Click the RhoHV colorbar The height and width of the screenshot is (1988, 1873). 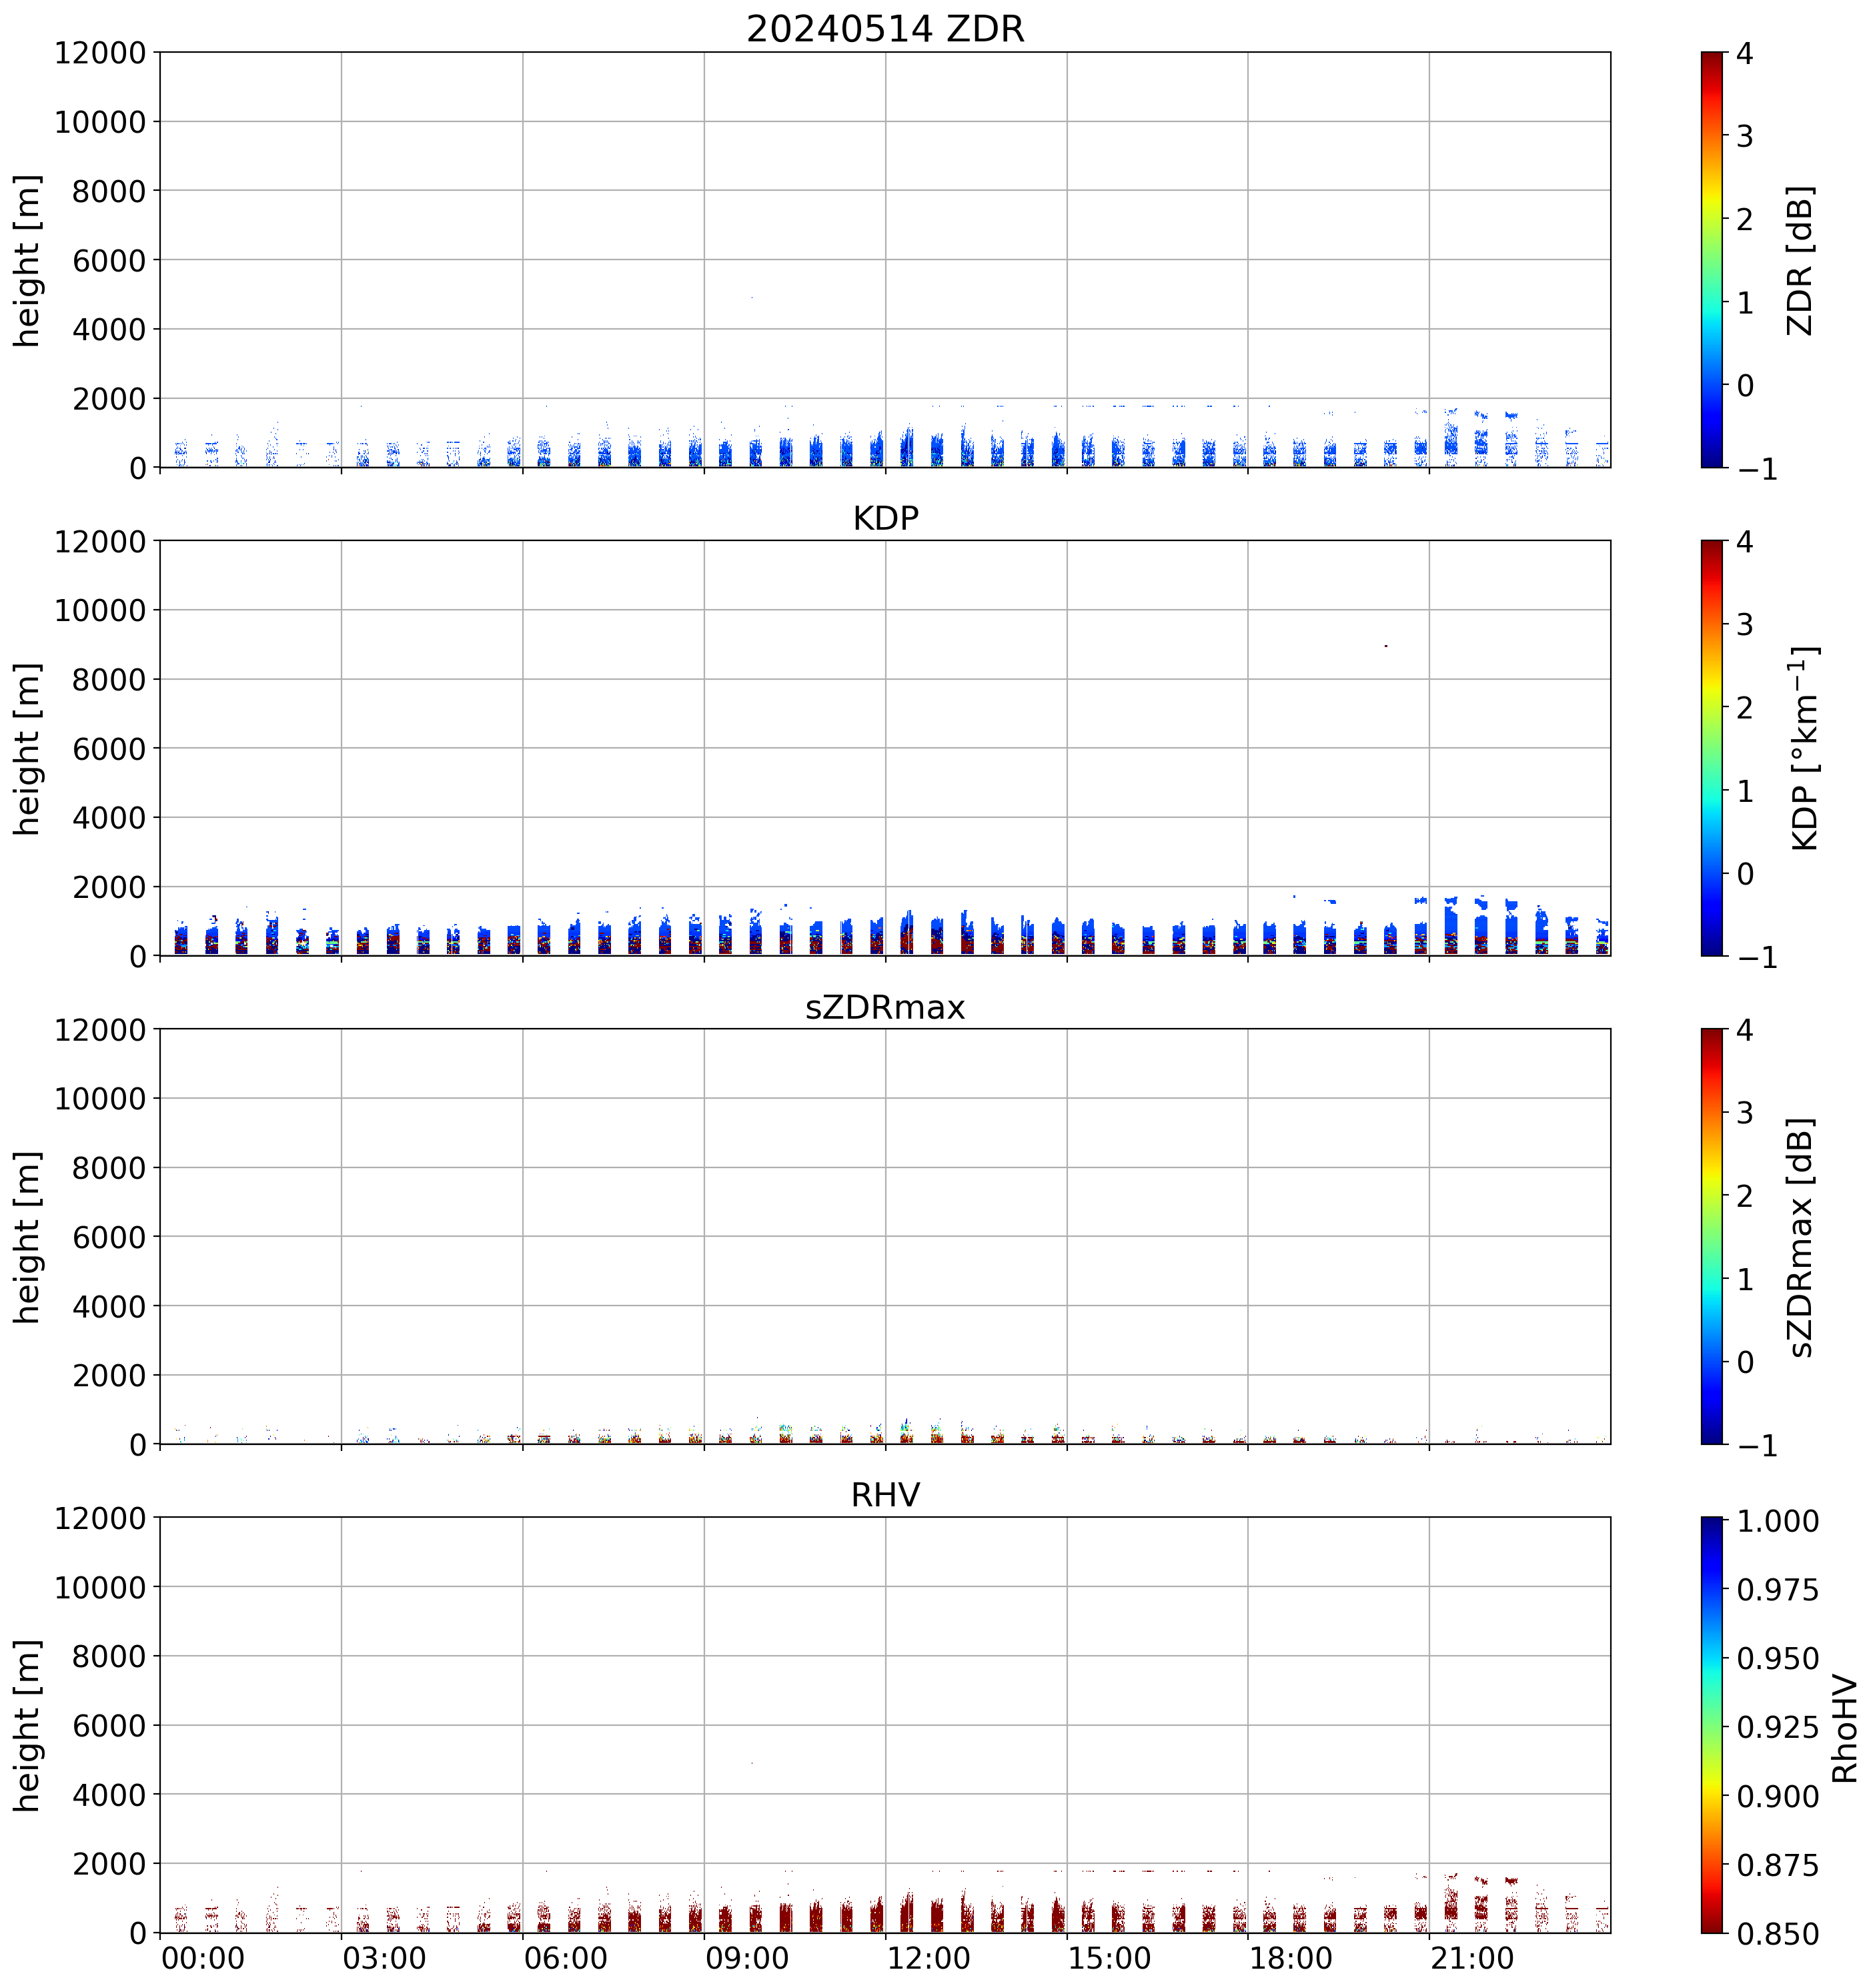[1711, 1725]
